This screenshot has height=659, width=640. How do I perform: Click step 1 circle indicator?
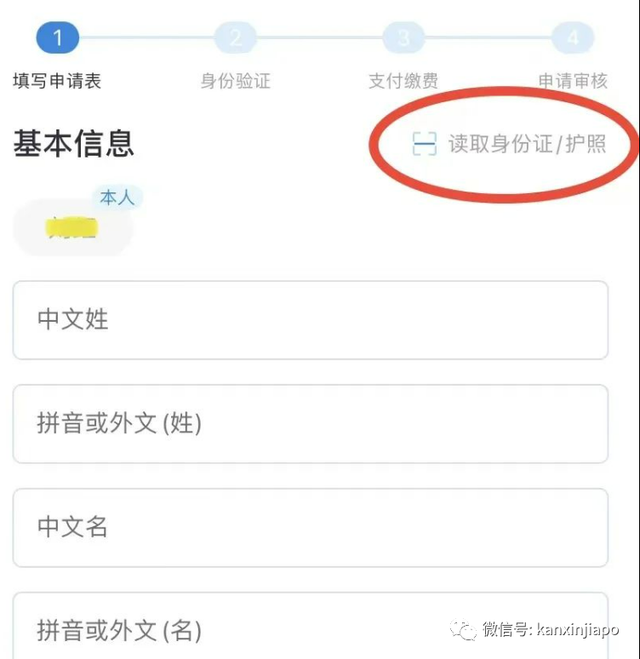click(x=58, y=38)
